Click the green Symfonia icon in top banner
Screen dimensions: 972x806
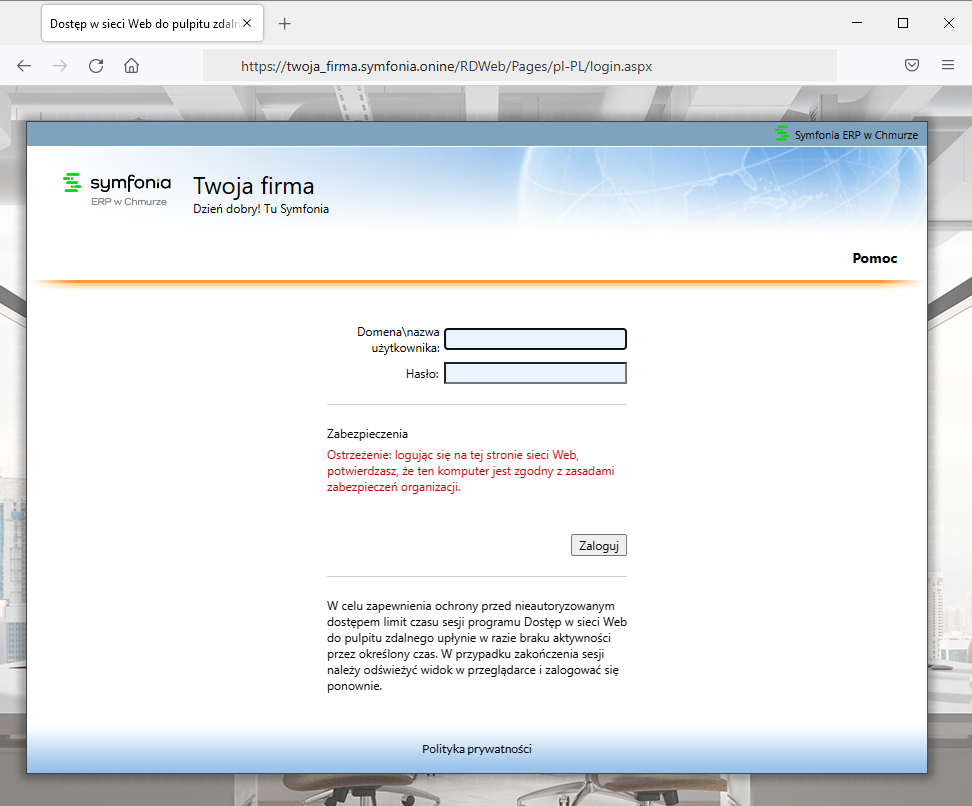coord(782,134)
